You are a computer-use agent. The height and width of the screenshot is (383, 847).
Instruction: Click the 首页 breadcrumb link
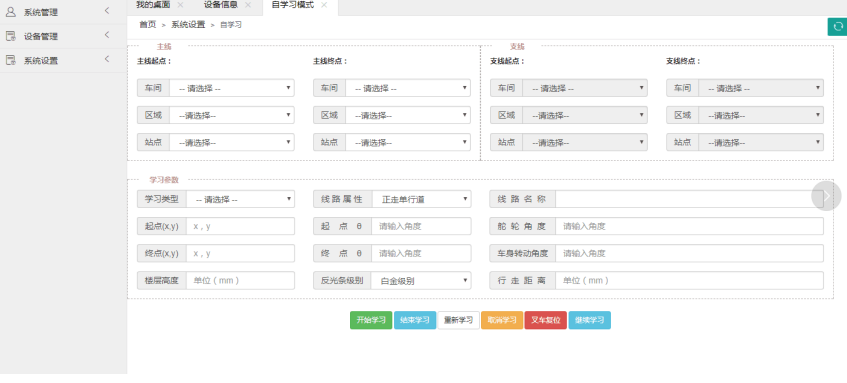[x=147, y=25]
